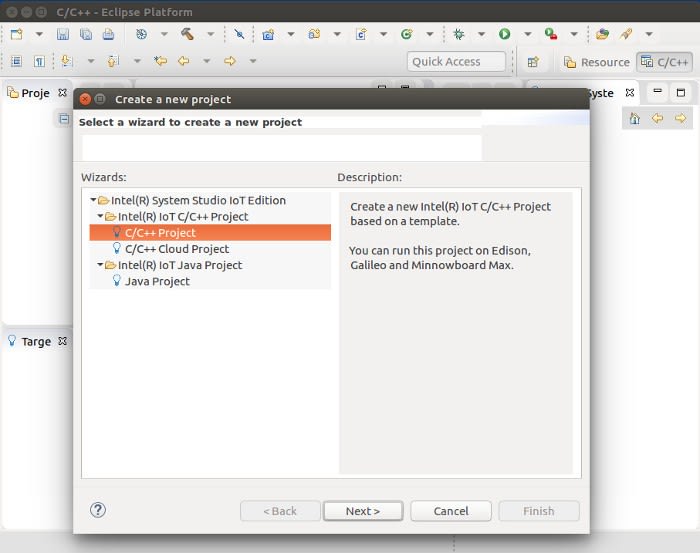
Task: Click the Build configuration gear icon
Action: (141, 34)
